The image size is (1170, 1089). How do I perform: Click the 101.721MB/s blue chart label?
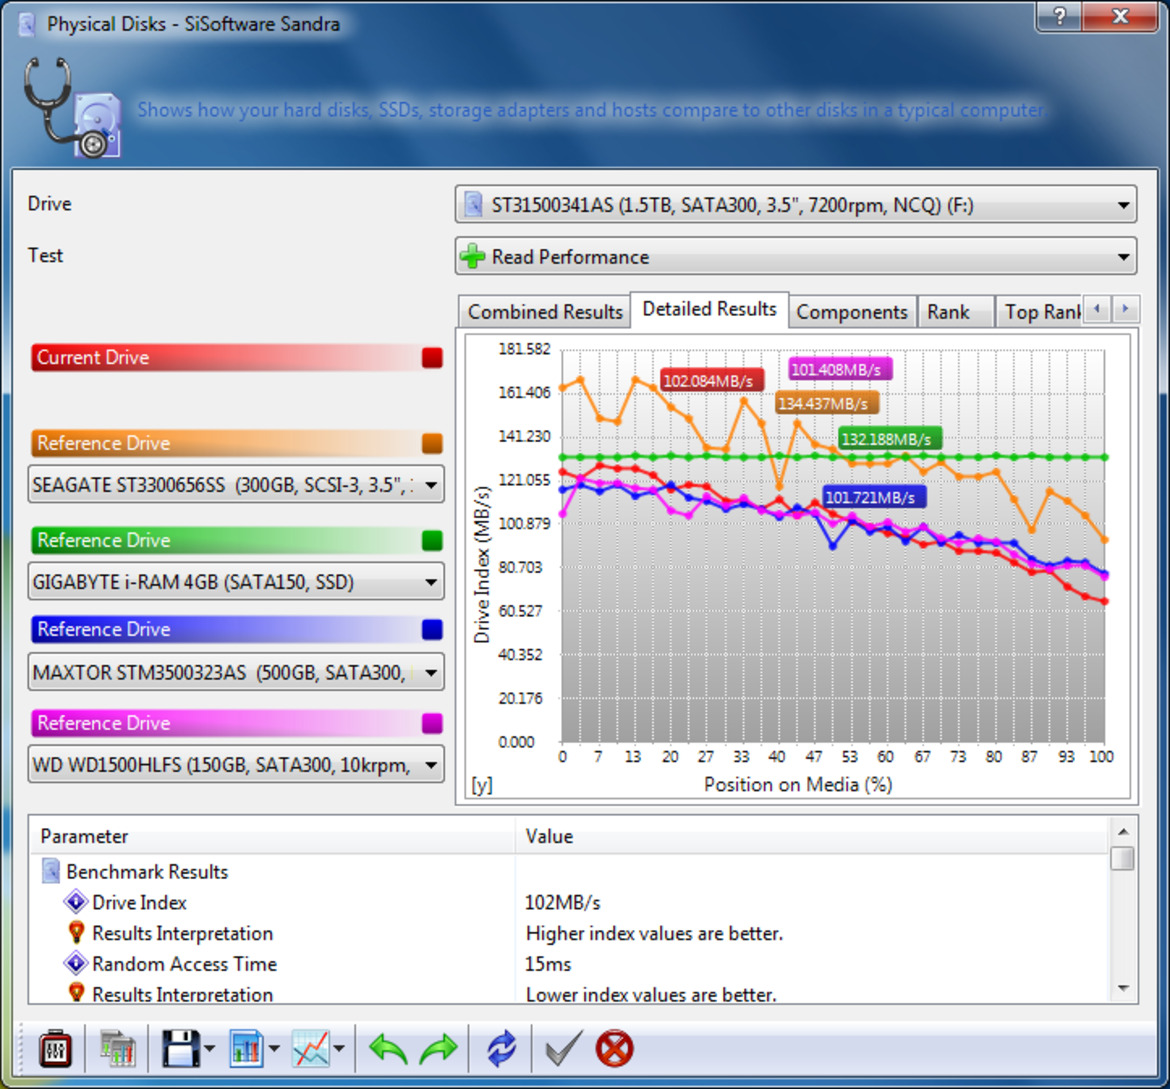click(874, 497)
